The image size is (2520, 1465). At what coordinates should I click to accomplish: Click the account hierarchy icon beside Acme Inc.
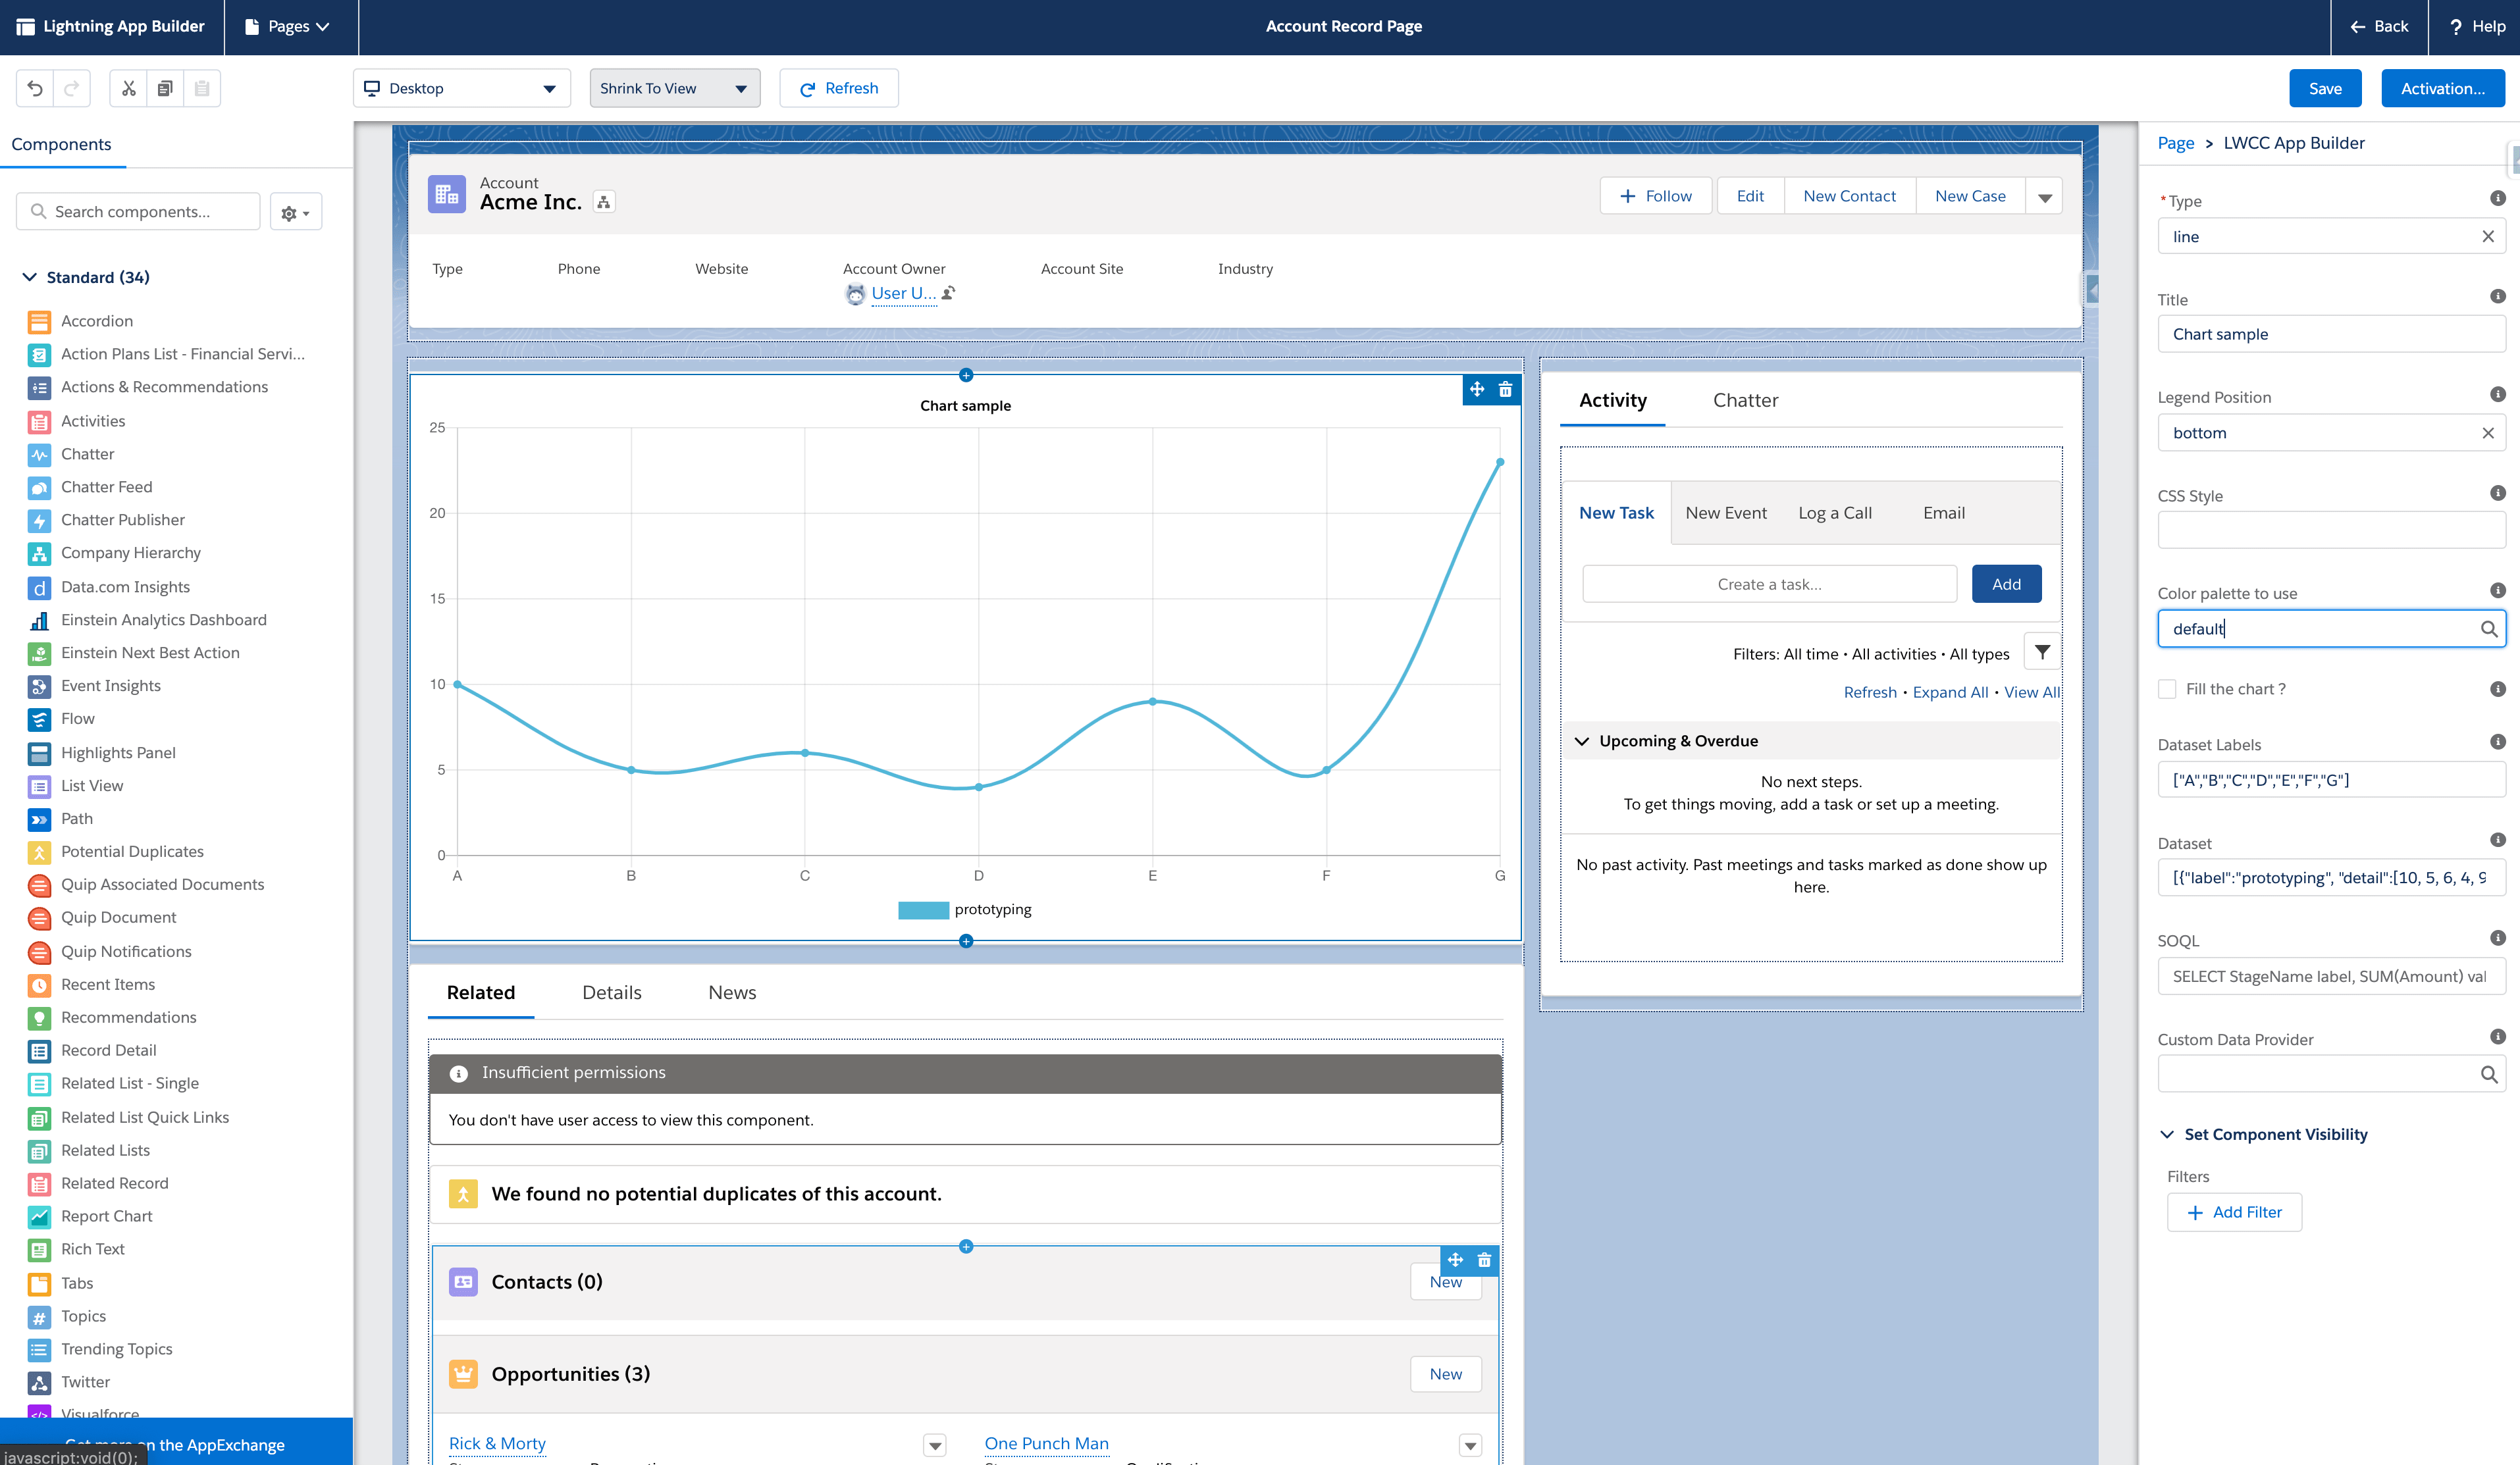pyautogui.click(x=603, y=202)
